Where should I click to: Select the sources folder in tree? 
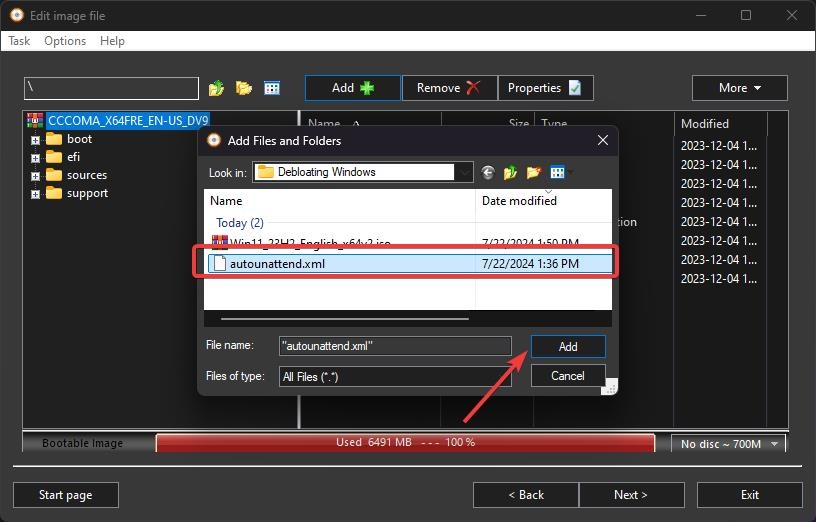(86, 175)
